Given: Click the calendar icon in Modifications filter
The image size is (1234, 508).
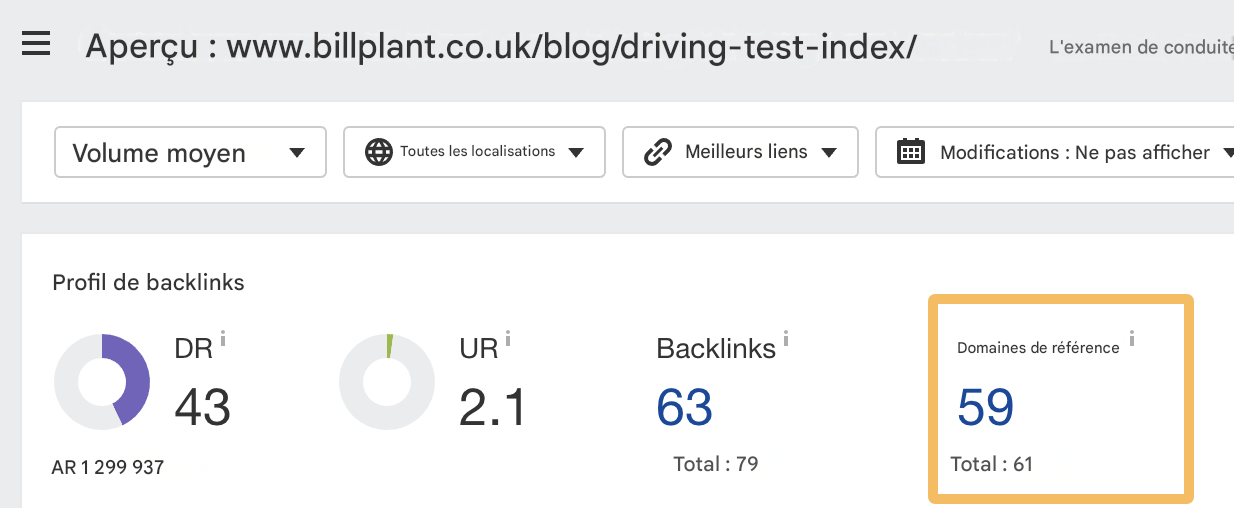Looking at the screenshot, I should coord(910,152).
